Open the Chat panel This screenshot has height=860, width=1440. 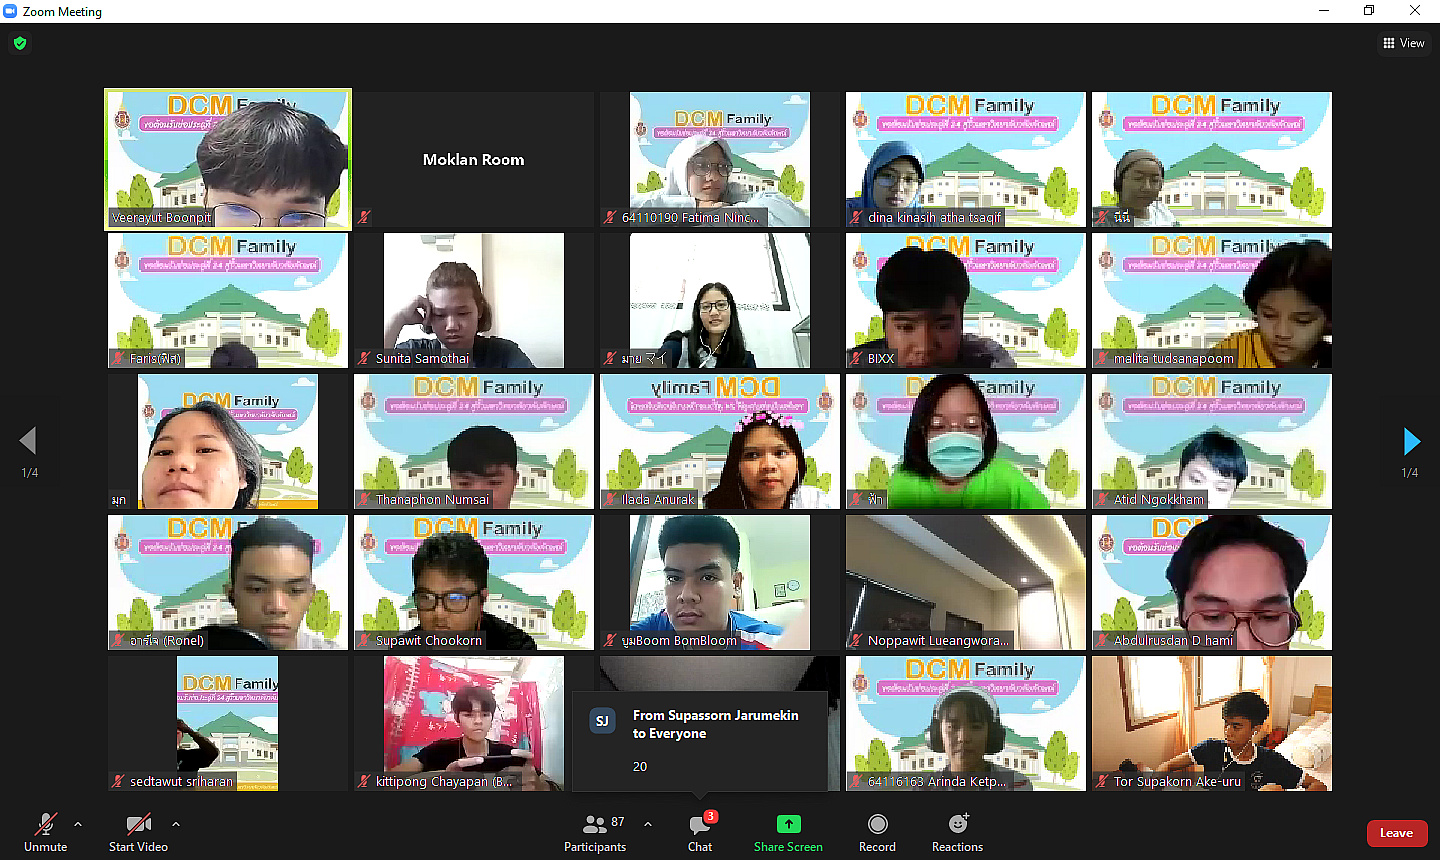point(700,832)
